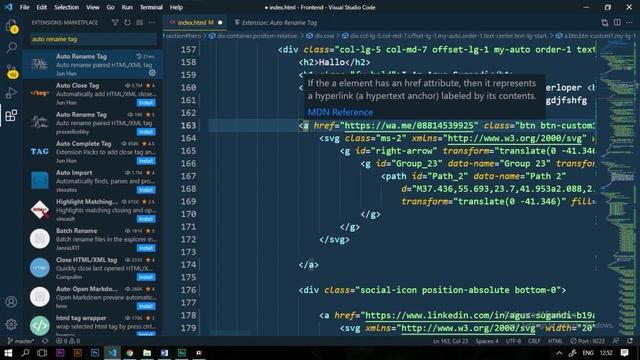640x360 pixels.
Task: Change the HTML language mode
Action: click(x=555, y=341)
